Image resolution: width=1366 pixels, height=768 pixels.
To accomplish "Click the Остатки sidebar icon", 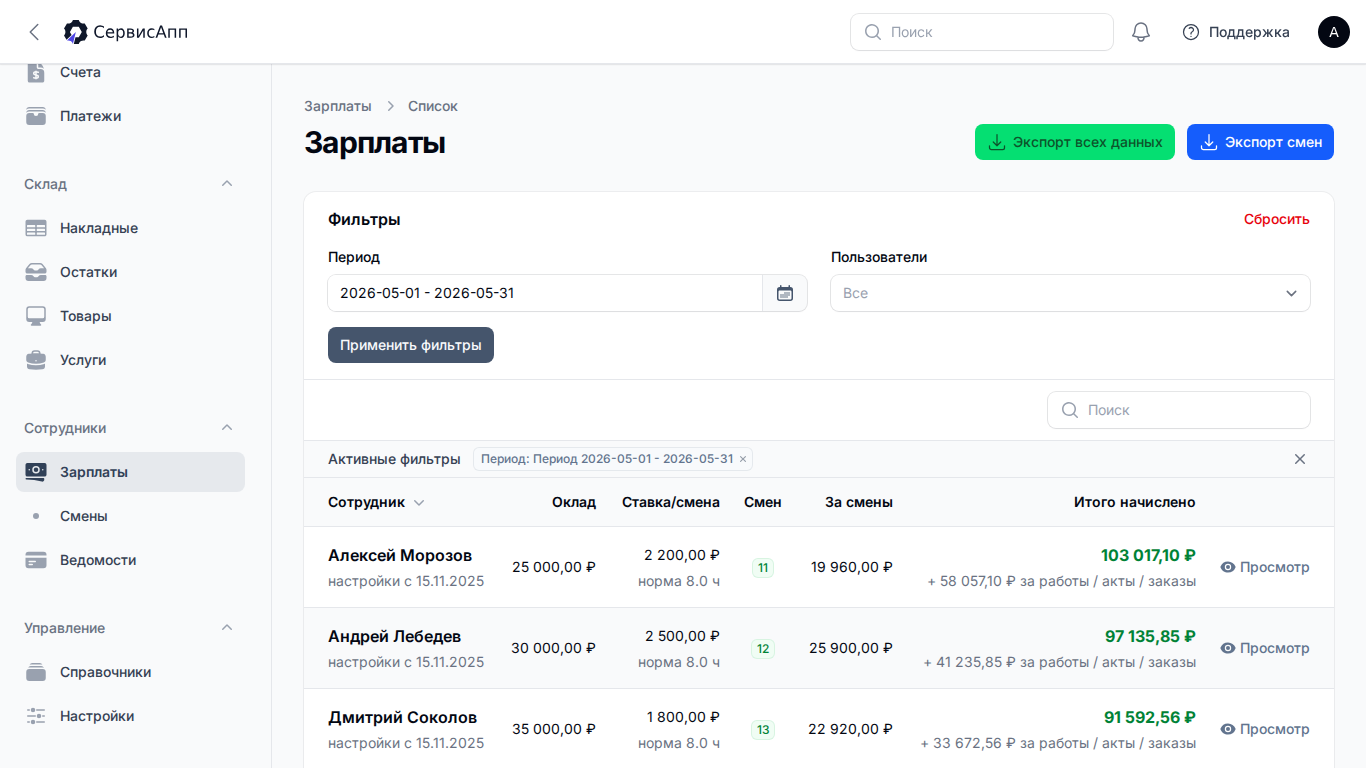I will pyautogui.click(x=36, y=272).
